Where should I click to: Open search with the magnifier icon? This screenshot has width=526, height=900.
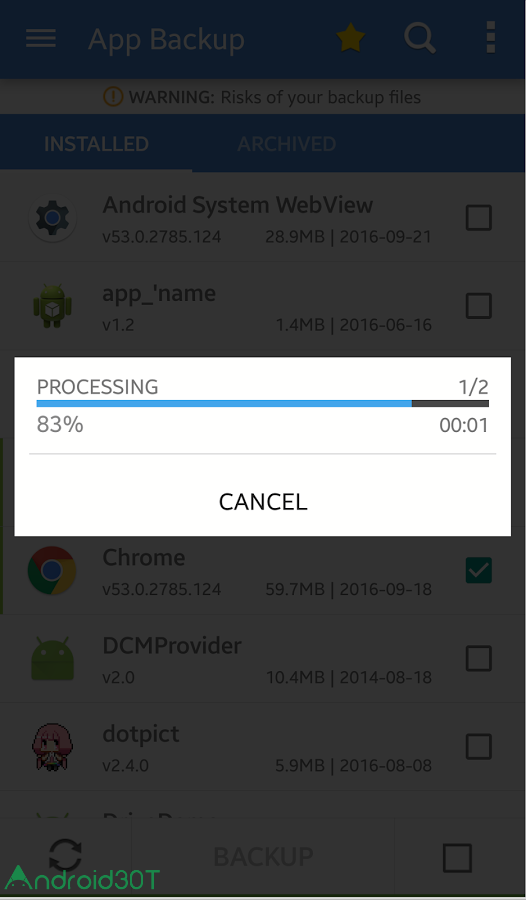420,38
